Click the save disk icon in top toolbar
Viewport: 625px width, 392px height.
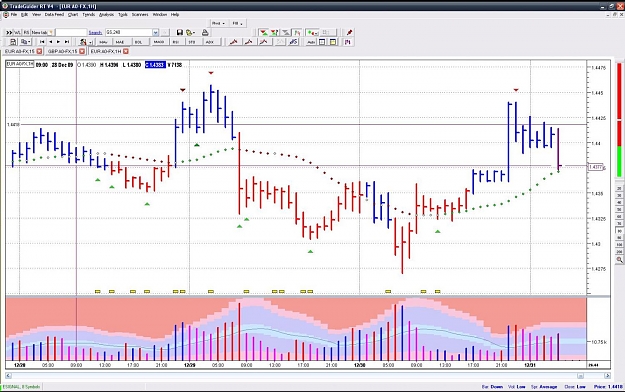click(180, 32)
